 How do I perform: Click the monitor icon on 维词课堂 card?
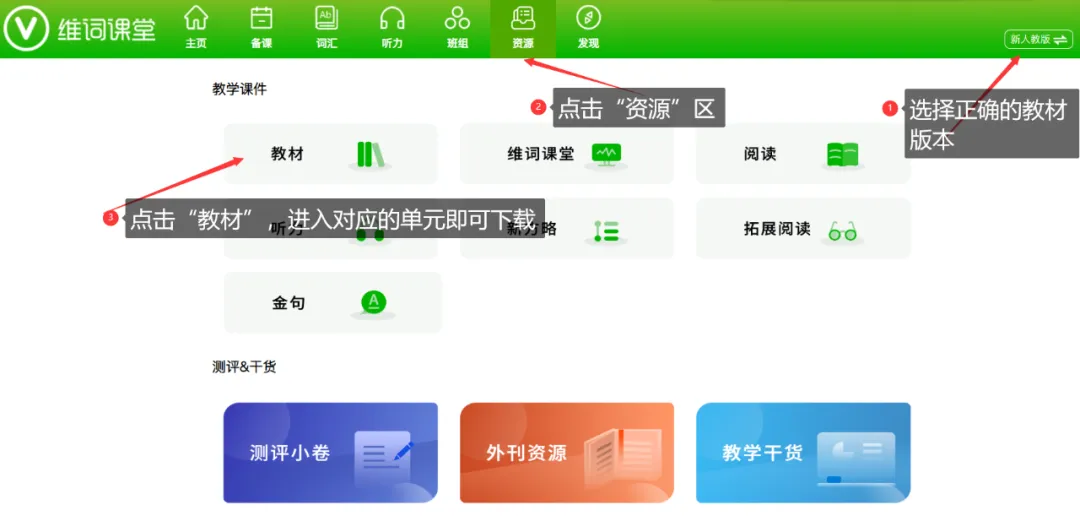(x=607, y=154)
